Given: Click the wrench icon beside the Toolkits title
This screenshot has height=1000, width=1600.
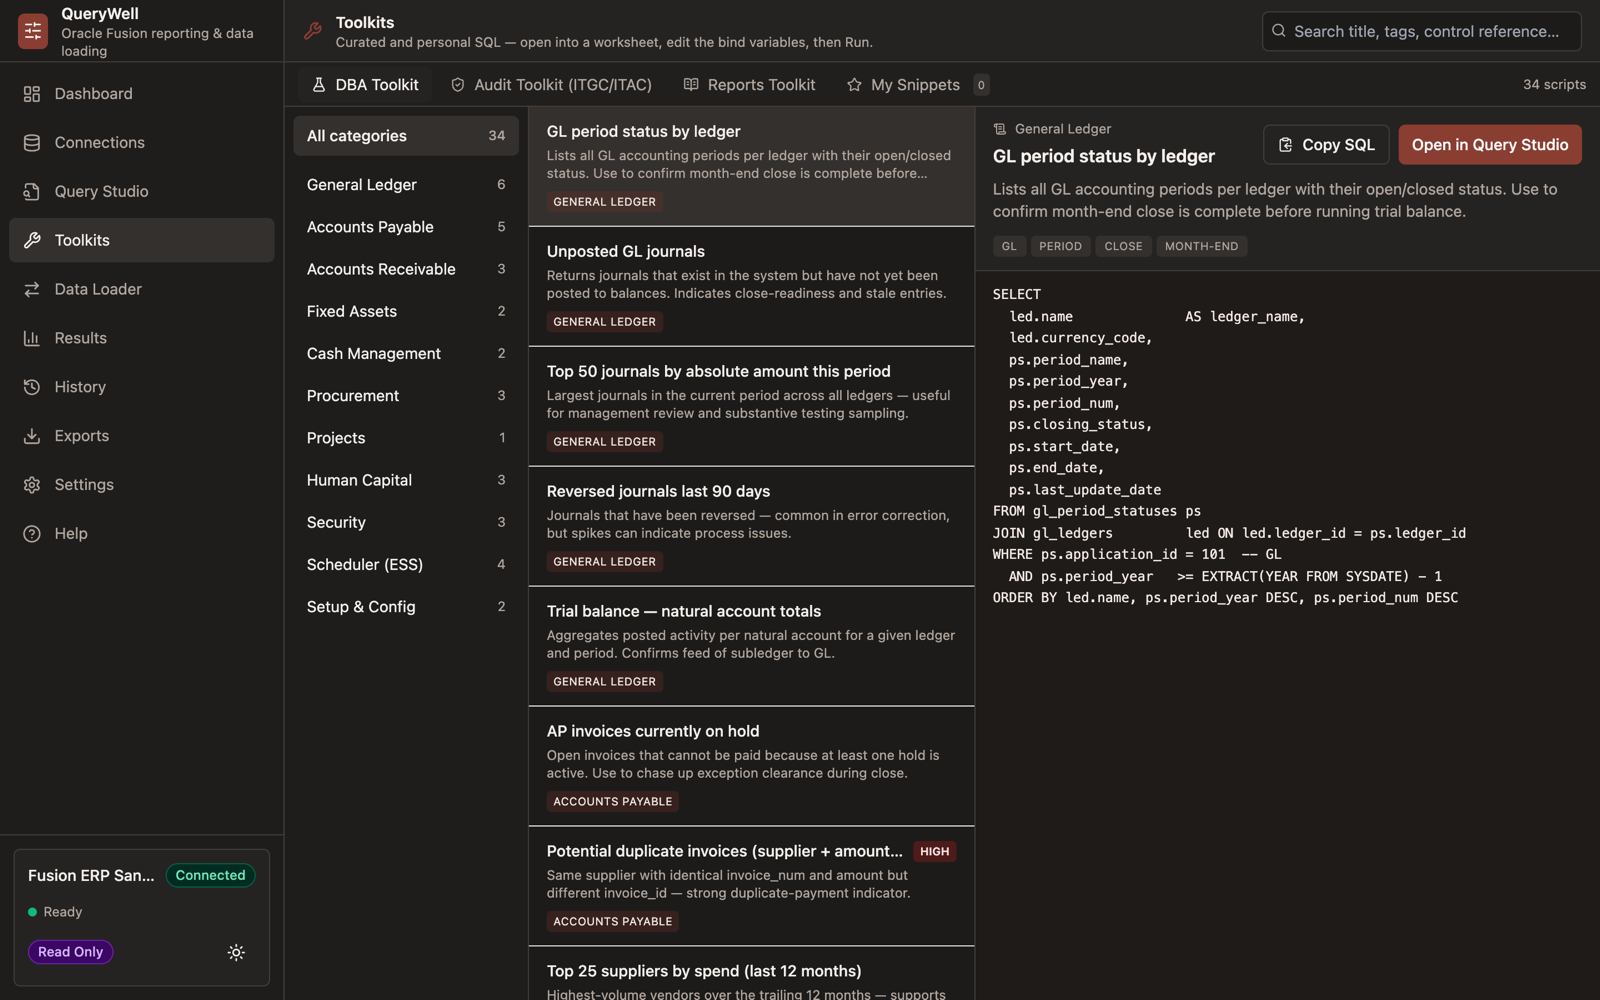Looking at the screenshot, I should point(313,31).
